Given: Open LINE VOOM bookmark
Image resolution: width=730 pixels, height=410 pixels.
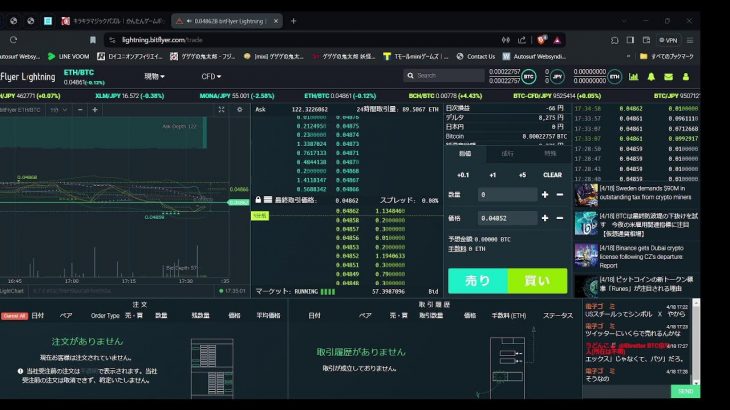Looking at the screenshot, I should (x=68, y=56).
